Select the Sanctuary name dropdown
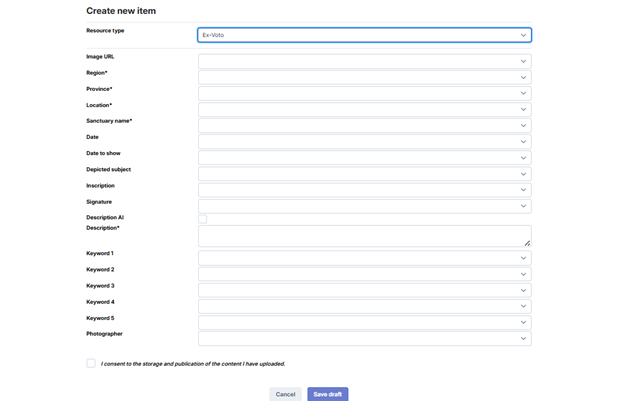 coord(364,125)
